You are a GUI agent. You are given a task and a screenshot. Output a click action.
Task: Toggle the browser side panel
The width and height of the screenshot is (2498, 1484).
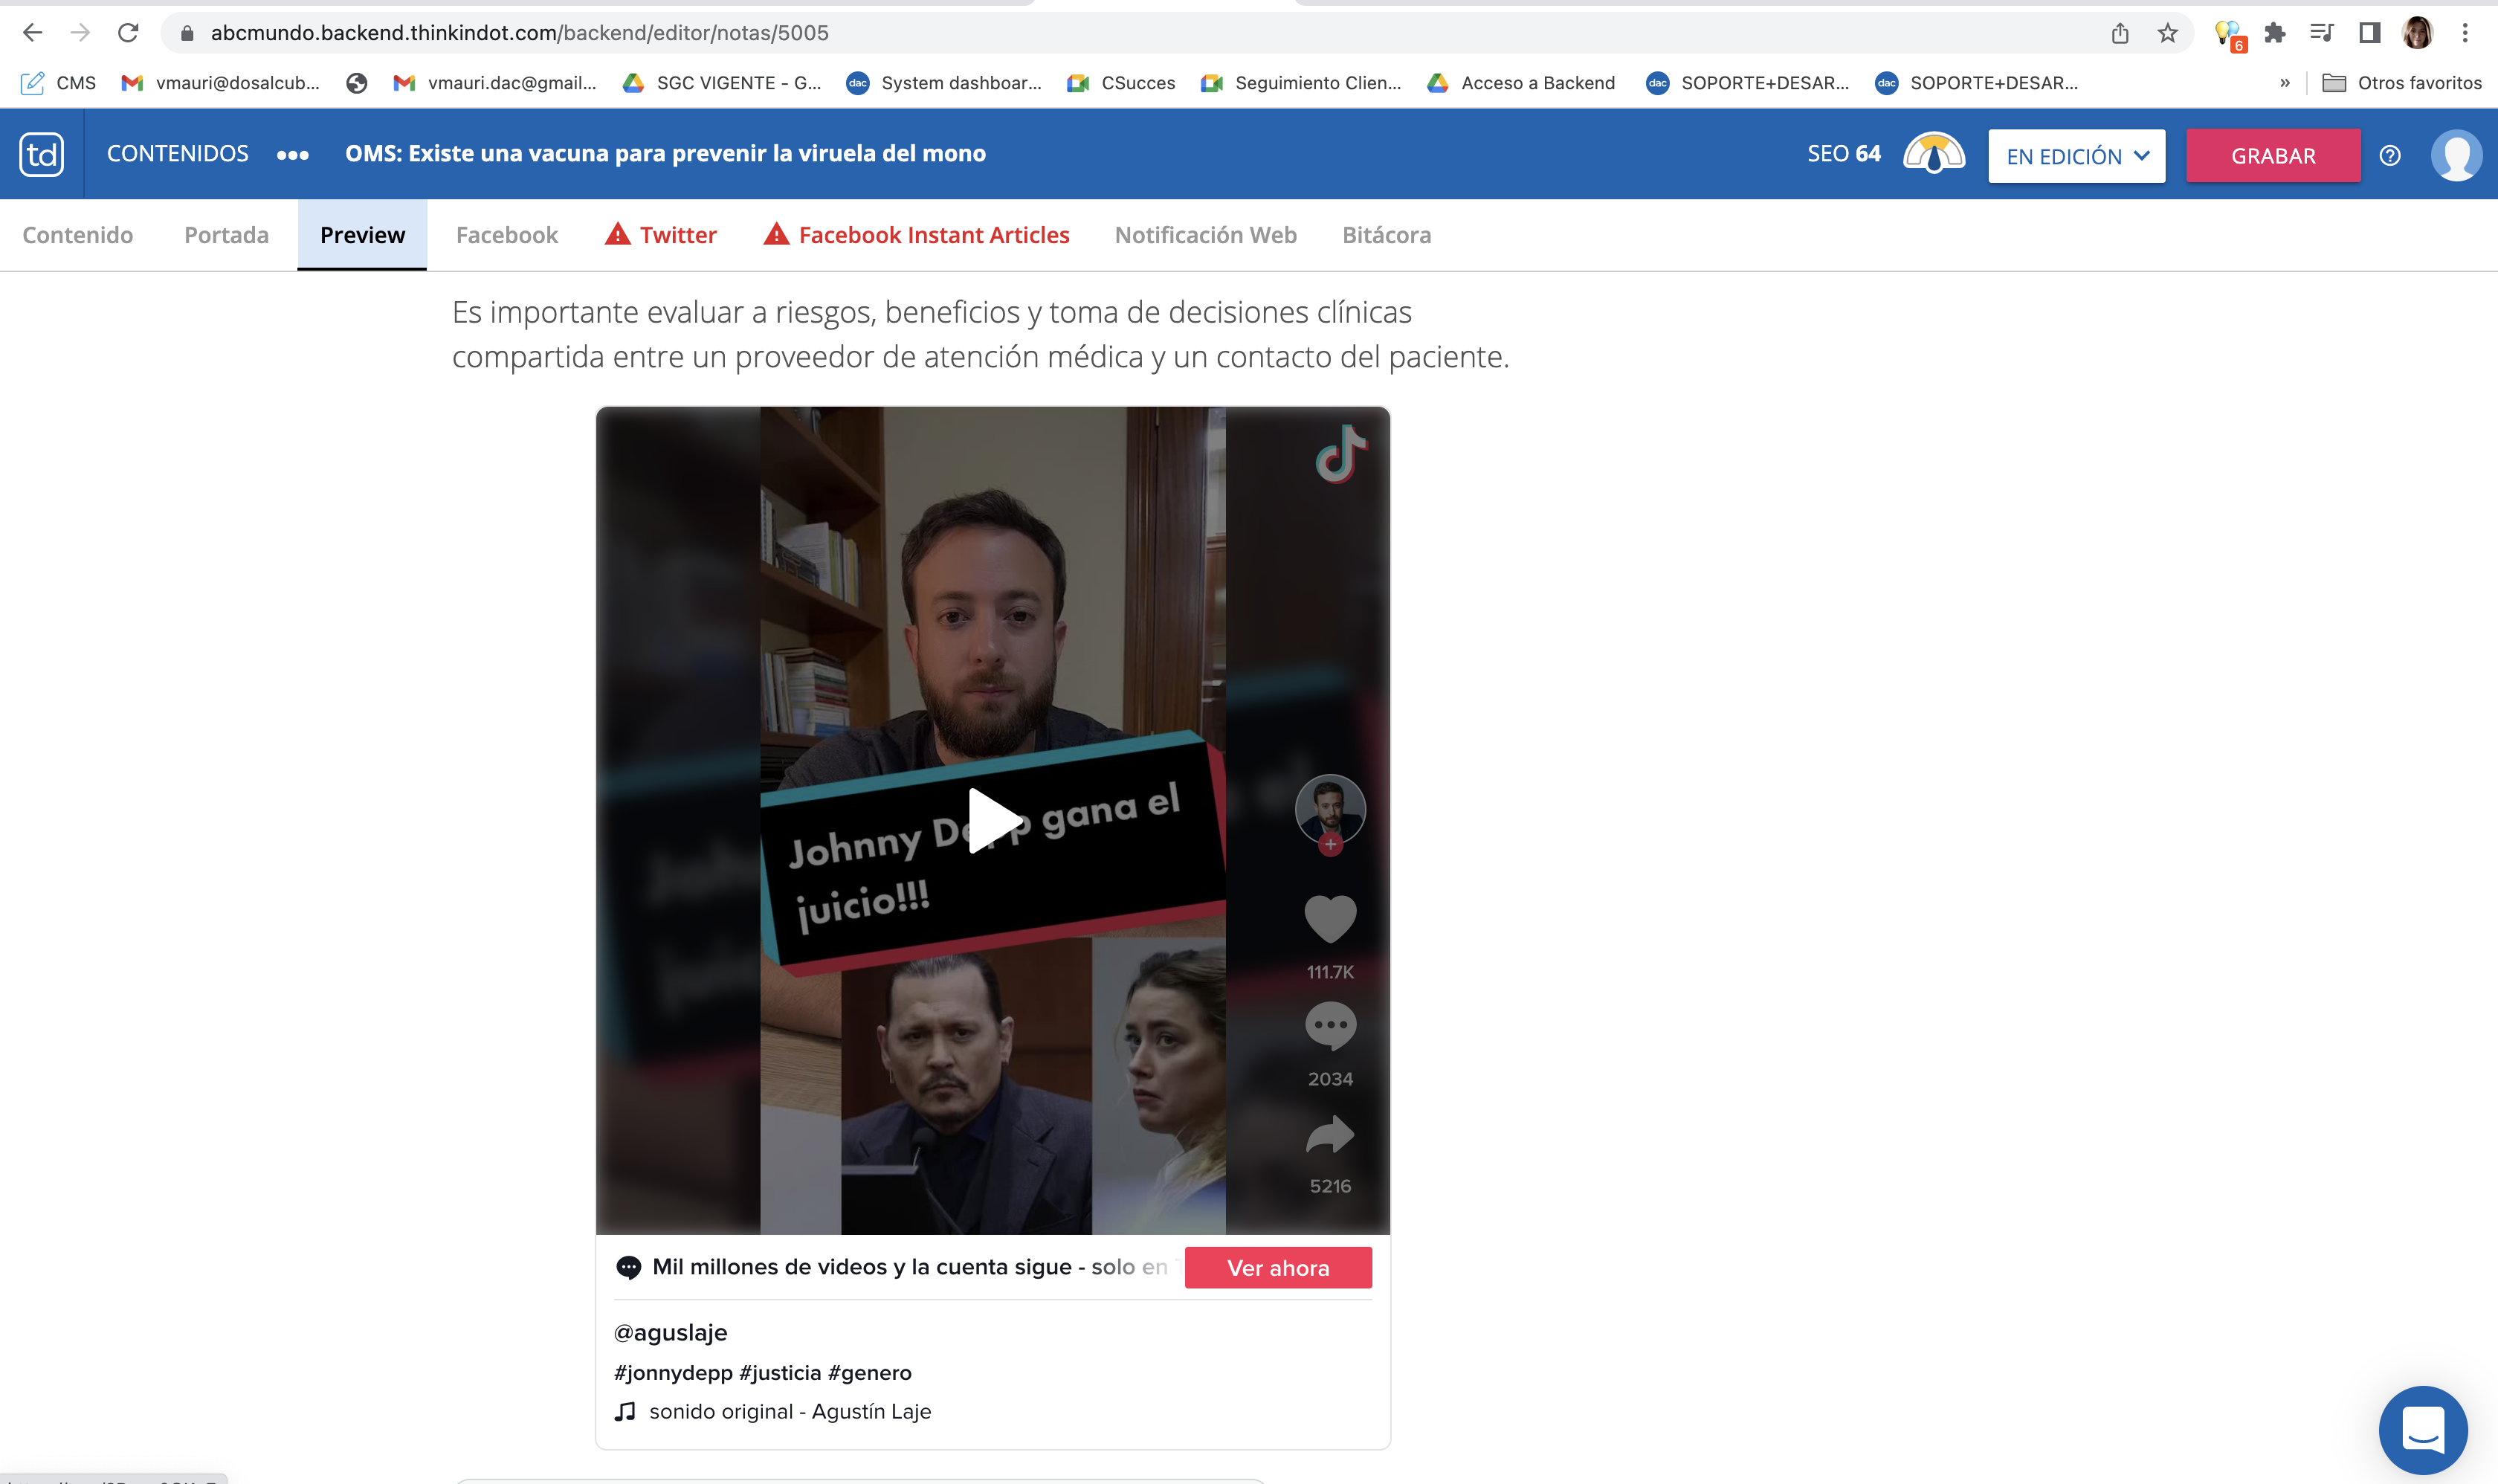point(2369,33)
